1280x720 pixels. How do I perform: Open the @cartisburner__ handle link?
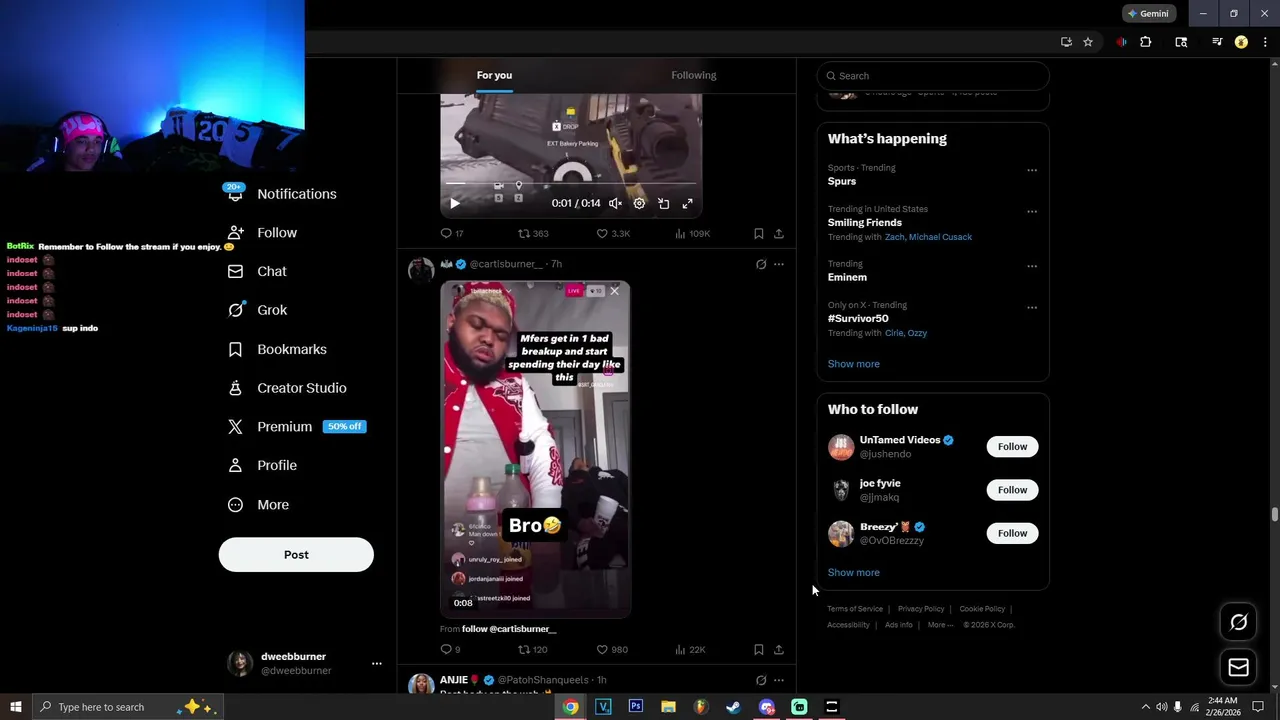506,264
